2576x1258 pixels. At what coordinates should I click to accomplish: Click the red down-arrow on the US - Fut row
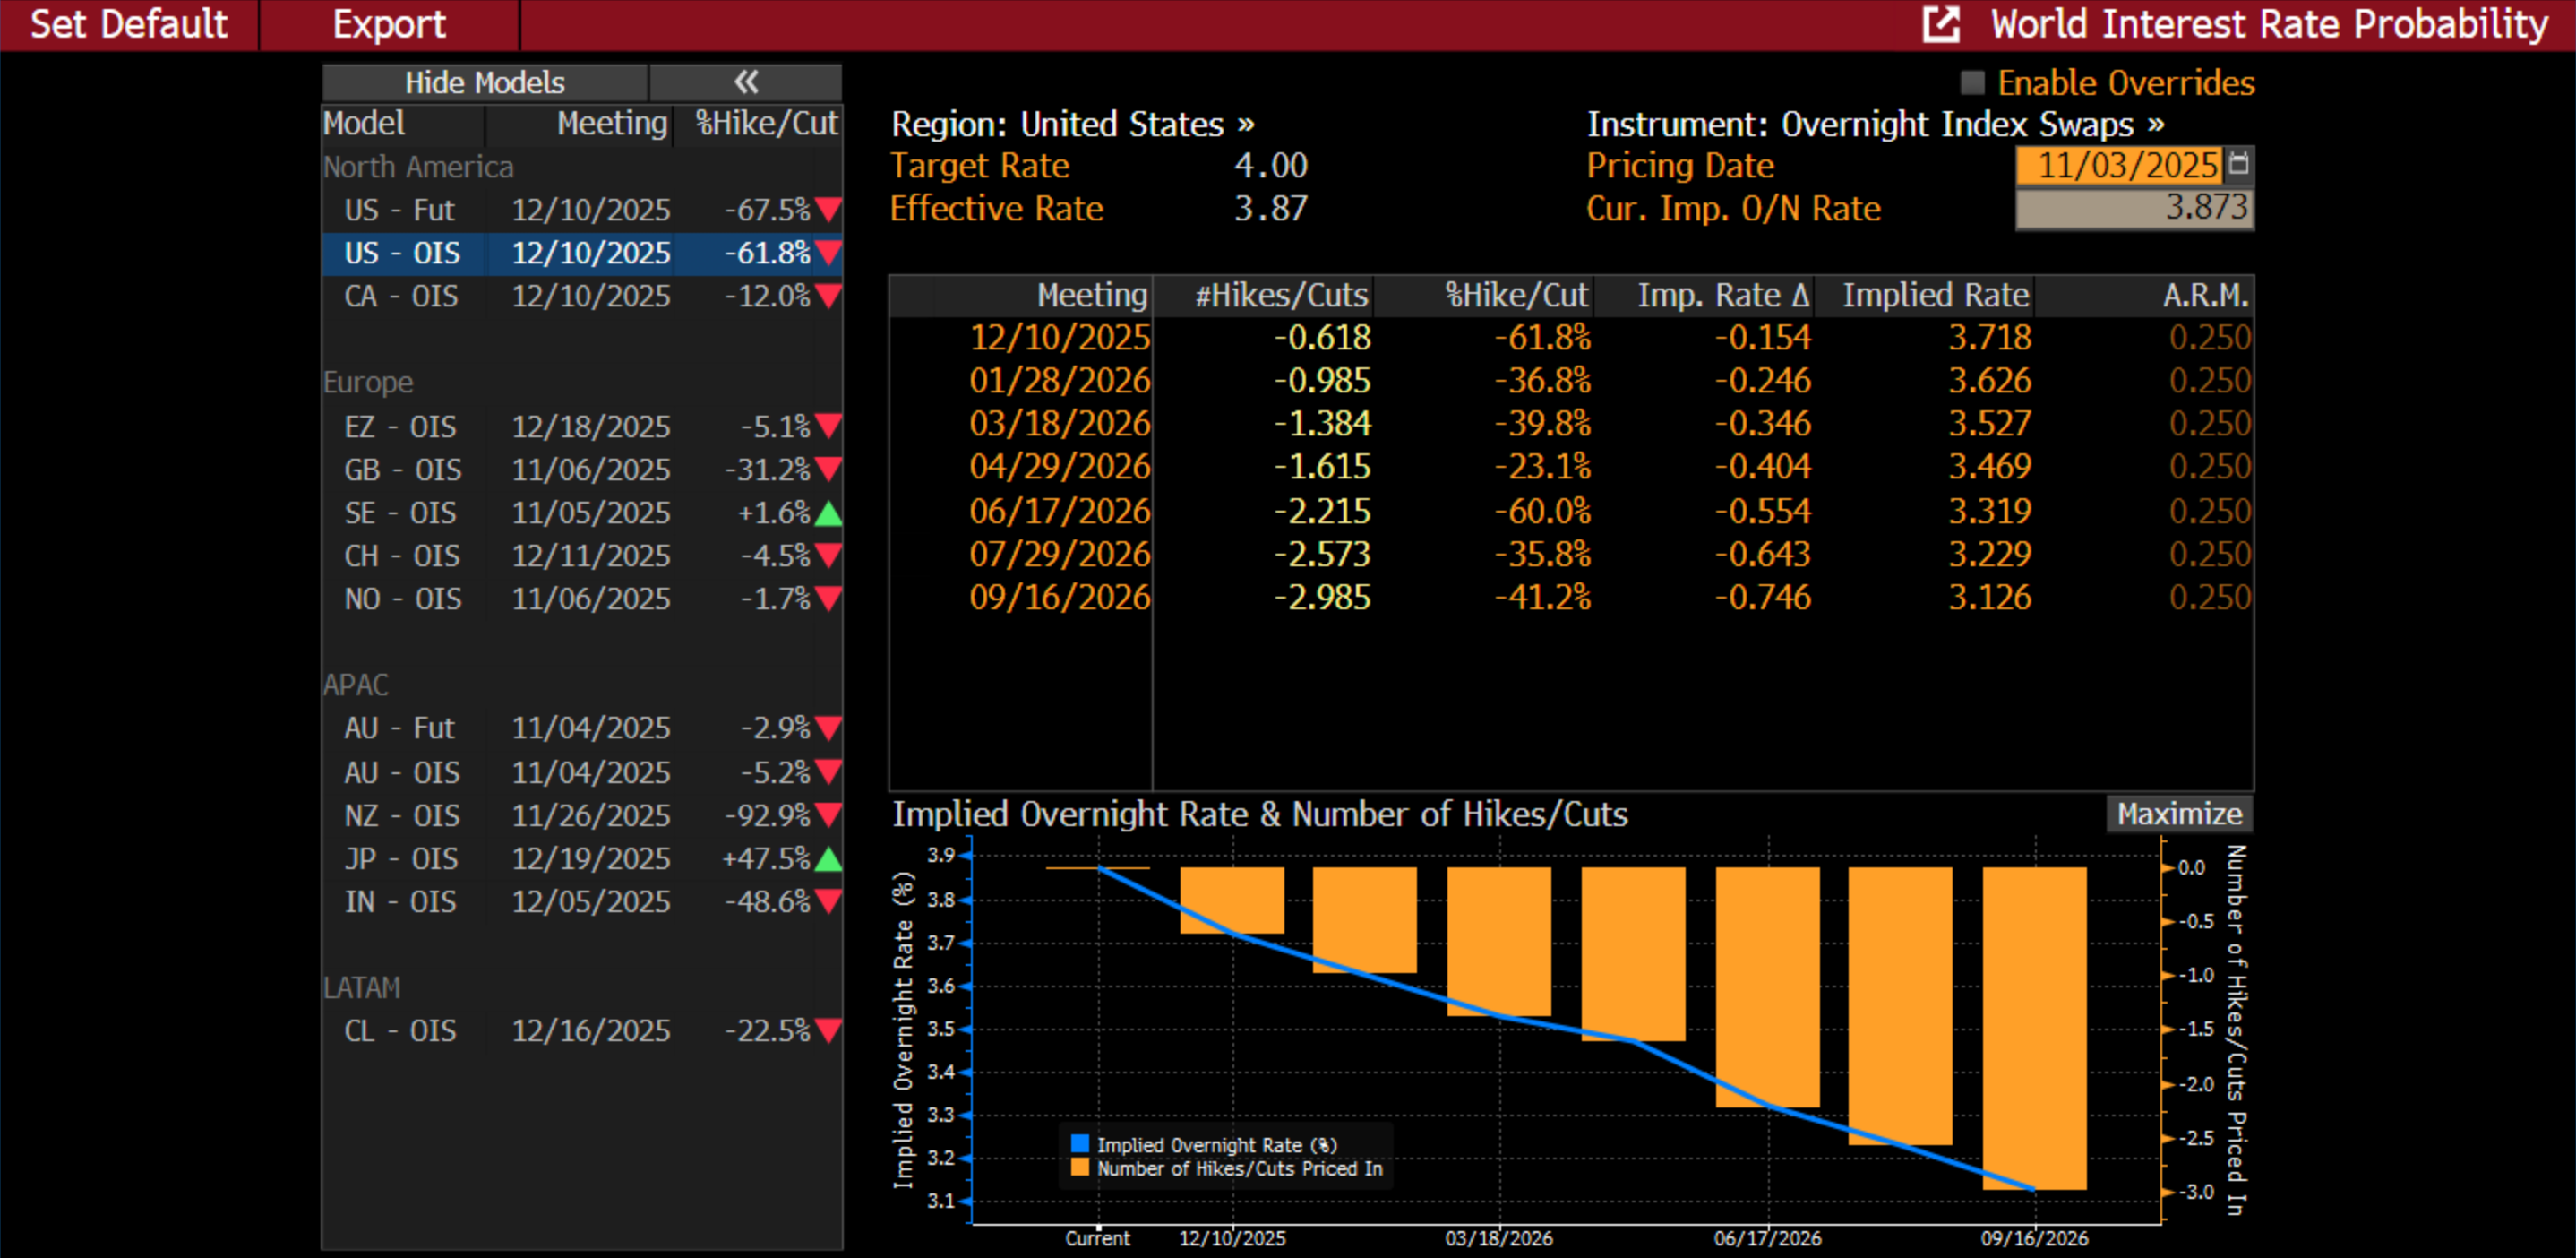coord(828,210)
